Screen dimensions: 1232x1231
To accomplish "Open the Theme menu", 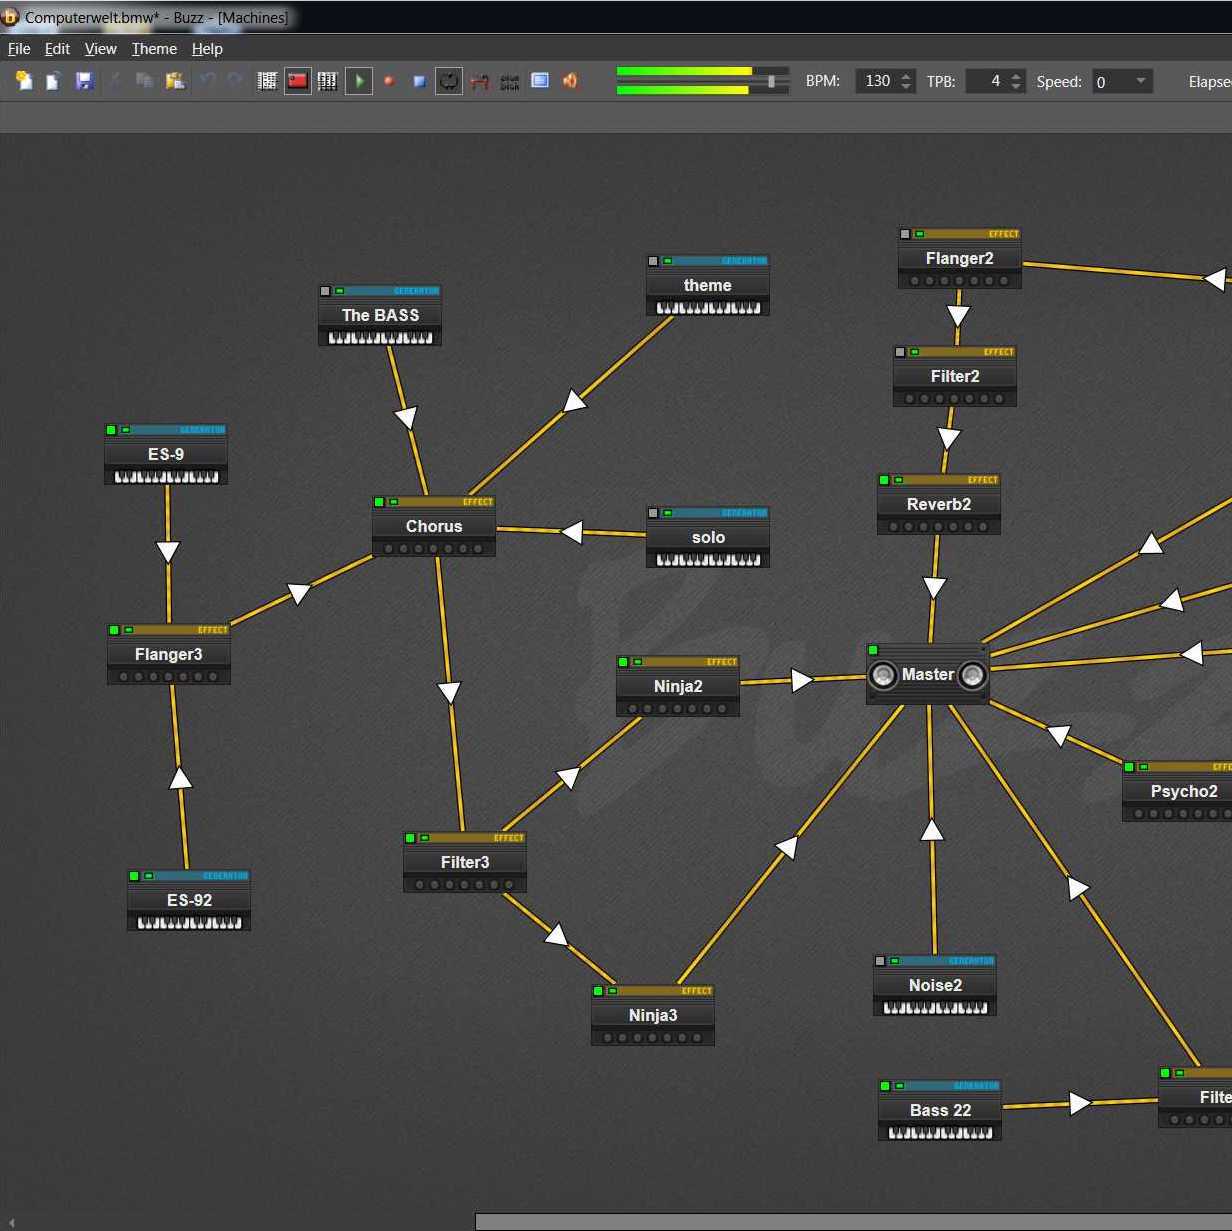I will [154, 48].
